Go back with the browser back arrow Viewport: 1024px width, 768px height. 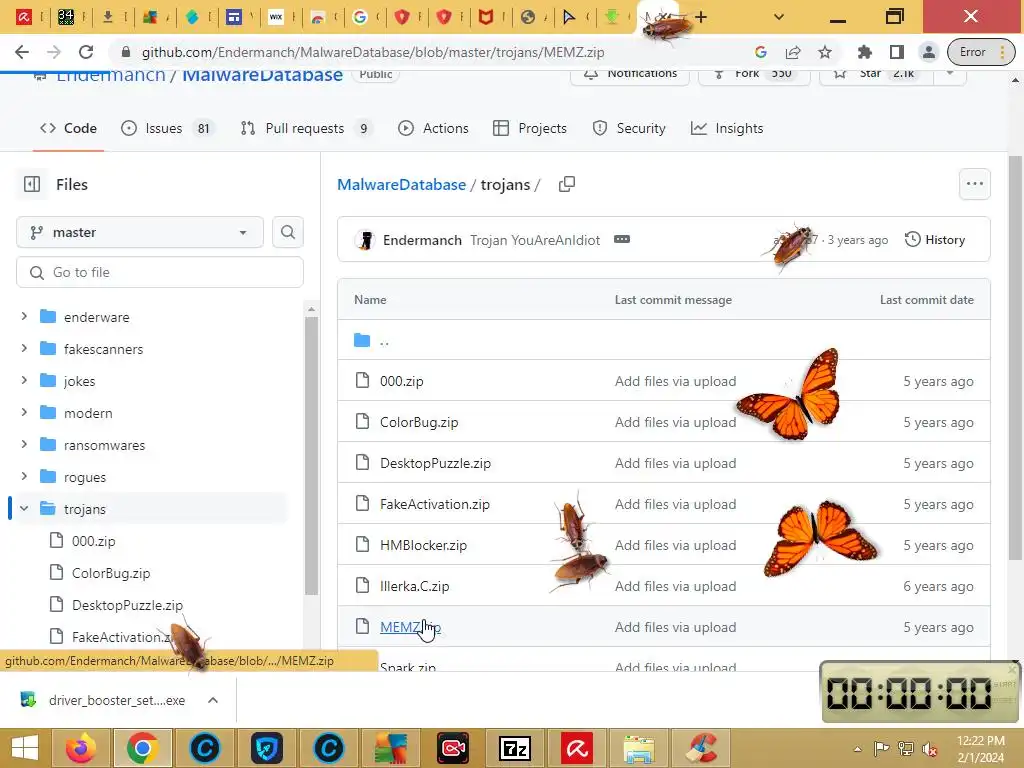tap(22, 52)
